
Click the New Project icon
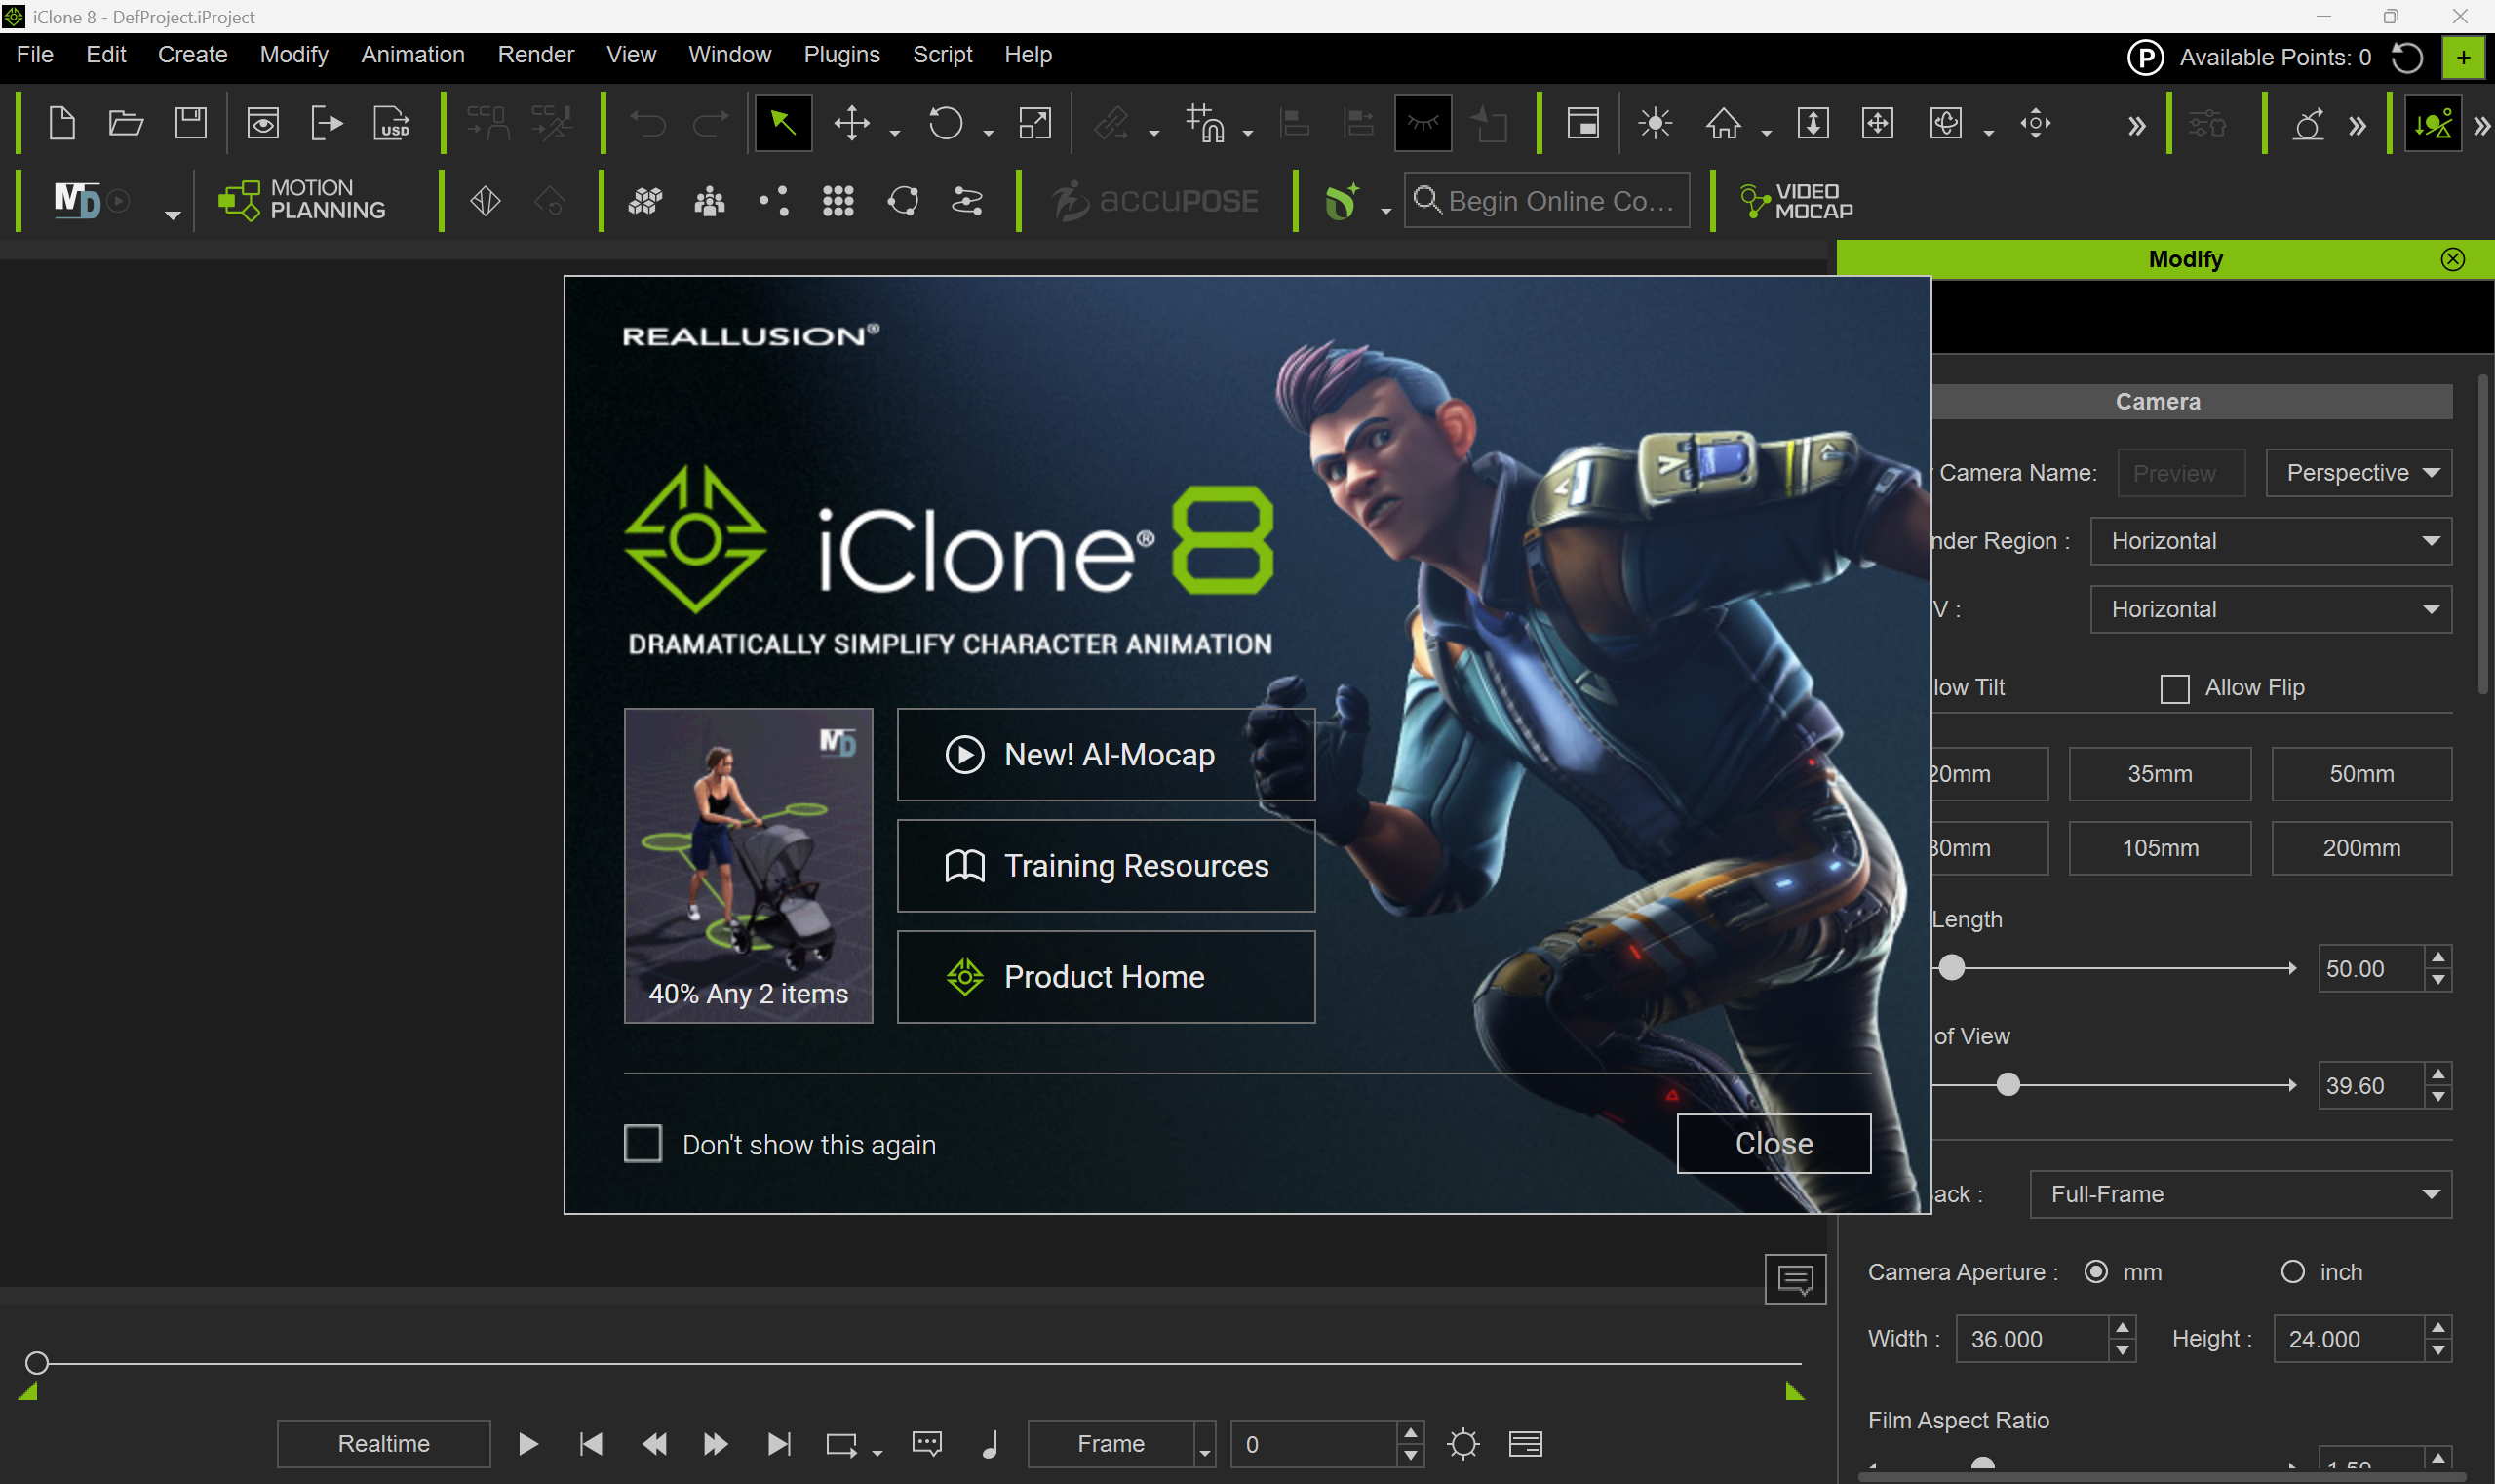[62, 124]
